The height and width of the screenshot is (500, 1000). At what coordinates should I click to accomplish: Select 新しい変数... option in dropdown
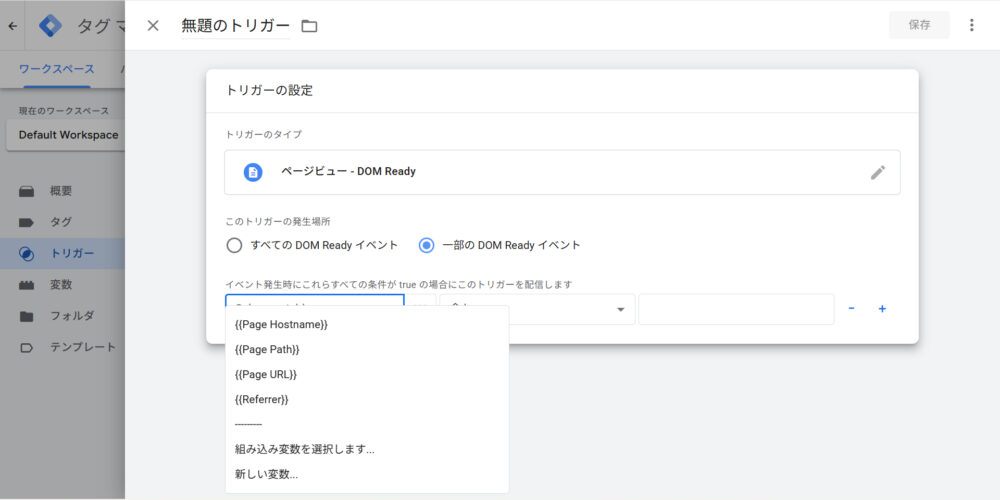pyautogui.click(x=266, y=475)
